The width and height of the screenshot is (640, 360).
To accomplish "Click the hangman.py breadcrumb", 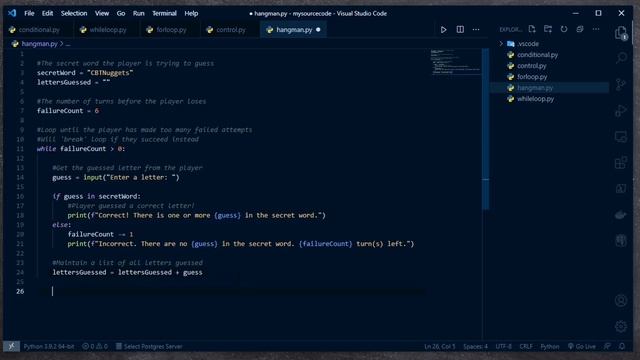I will [x=39, y=44].
